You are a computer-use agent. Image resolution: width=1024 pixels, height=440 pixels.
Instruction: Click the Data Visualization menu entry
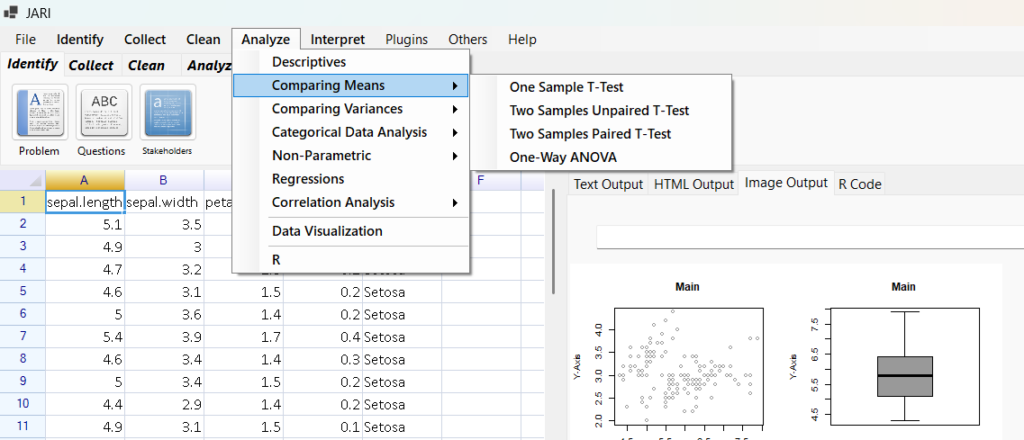point(327,231)
